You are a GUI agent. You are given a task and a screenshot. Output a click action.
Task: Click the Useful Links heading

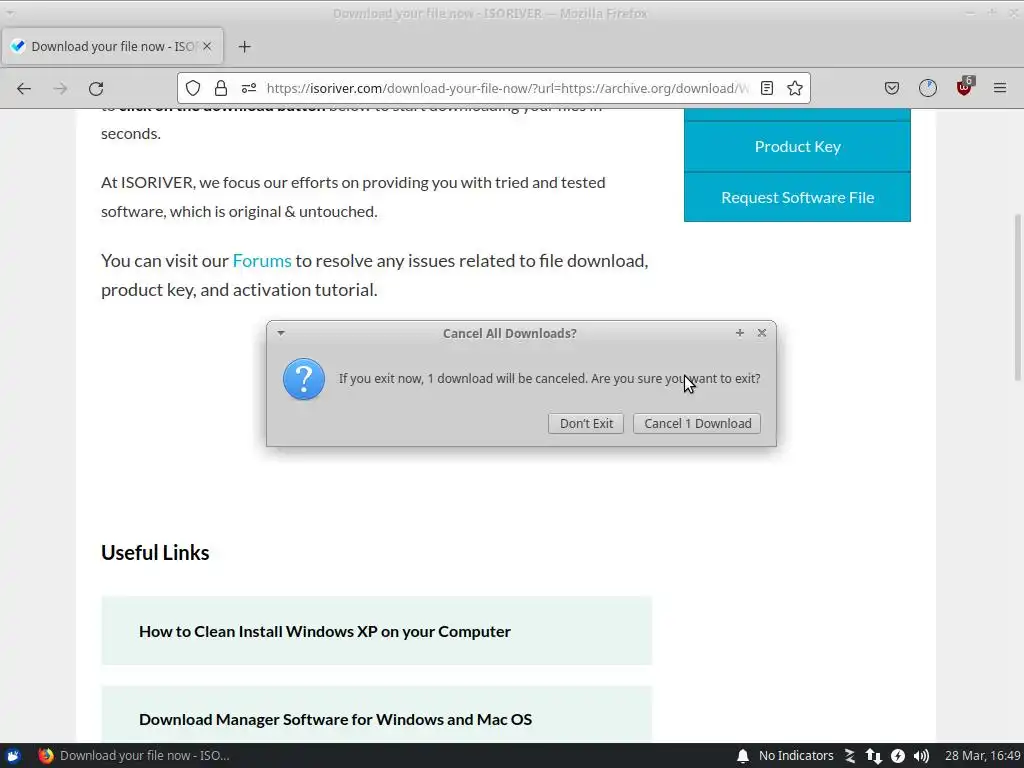155,552
